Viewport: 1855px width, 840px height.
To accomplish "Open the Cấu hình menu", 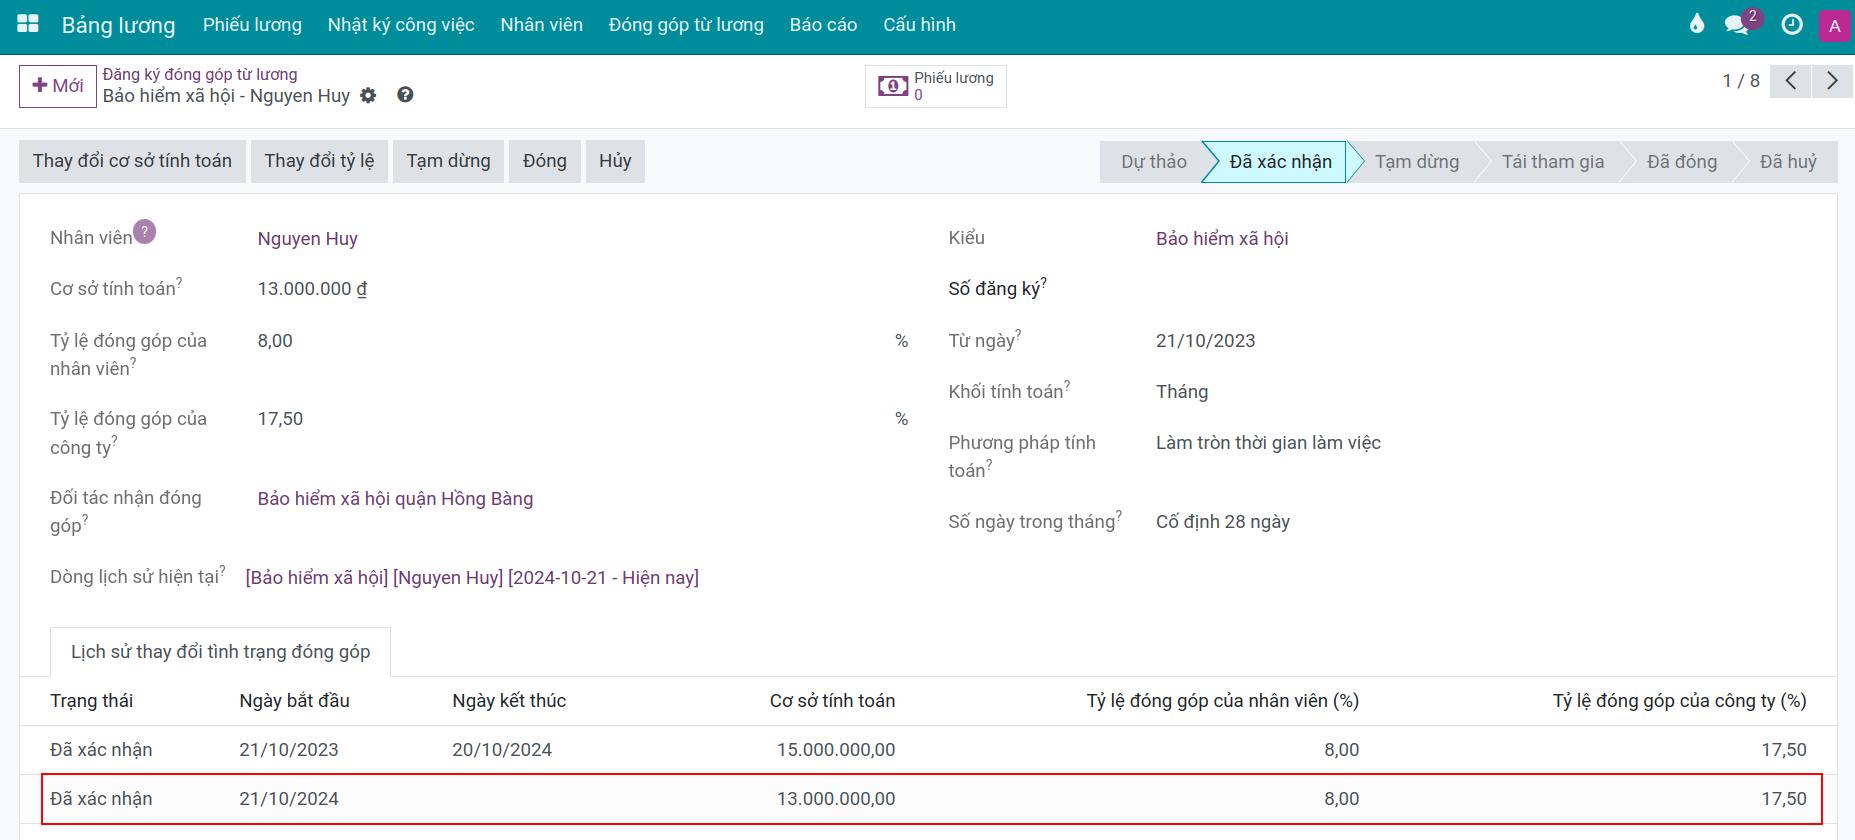I will (x=919, y=25).
